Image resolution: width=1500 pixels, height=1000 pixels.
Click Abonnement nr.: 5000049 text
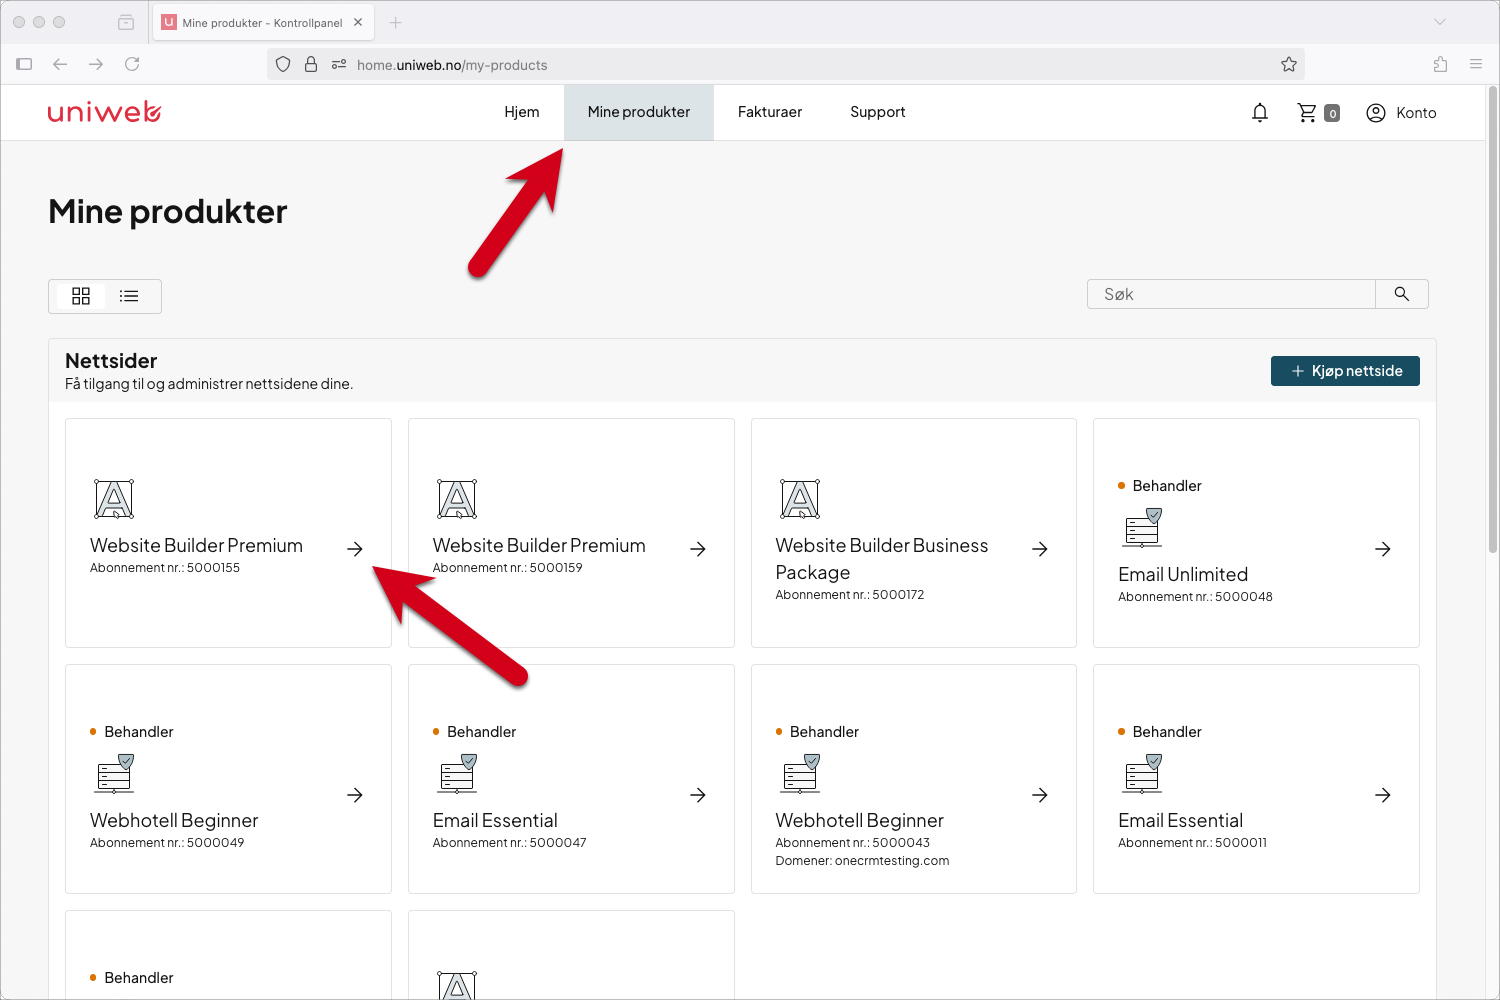[x=167, y=843]
